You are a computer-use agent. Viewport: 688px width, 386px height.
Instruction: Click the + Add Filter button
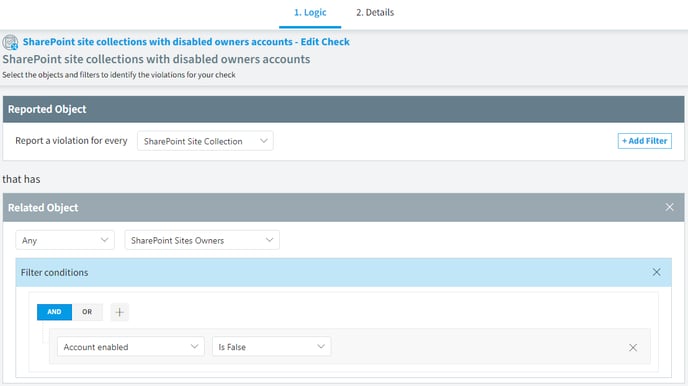click(645, 141)
